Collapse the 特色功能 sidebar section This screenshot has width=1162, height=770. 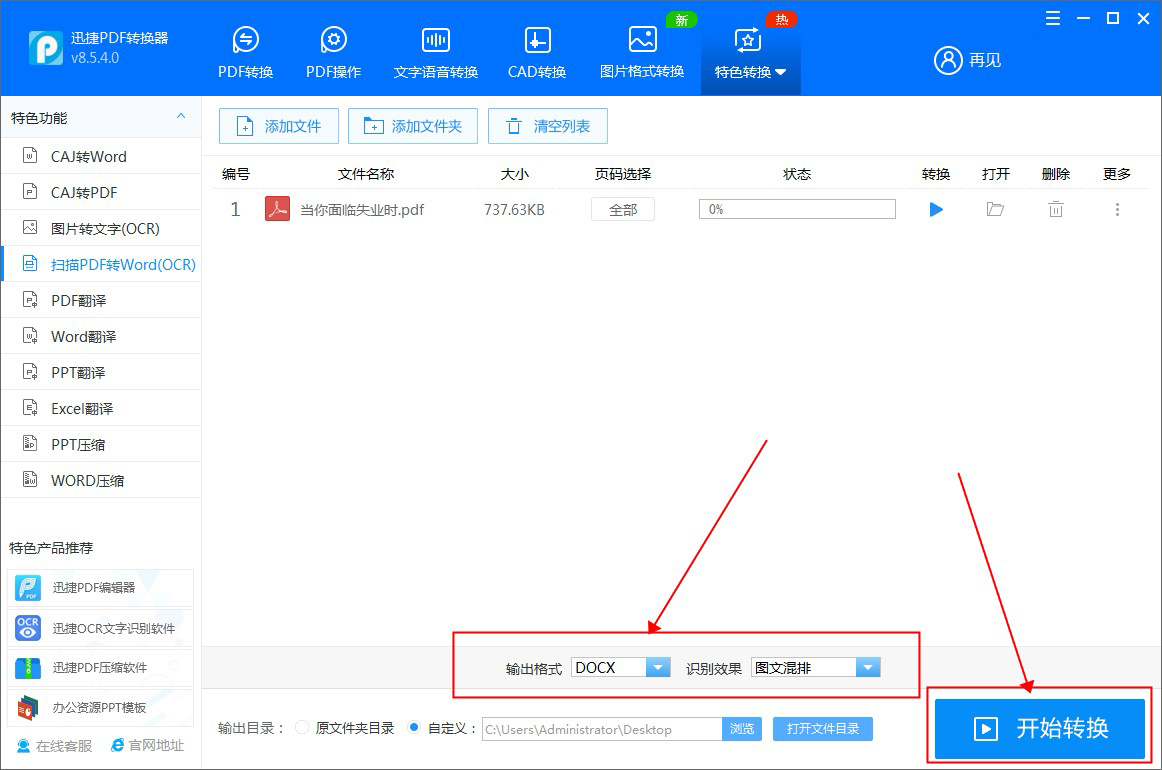[x=181, y=117]
